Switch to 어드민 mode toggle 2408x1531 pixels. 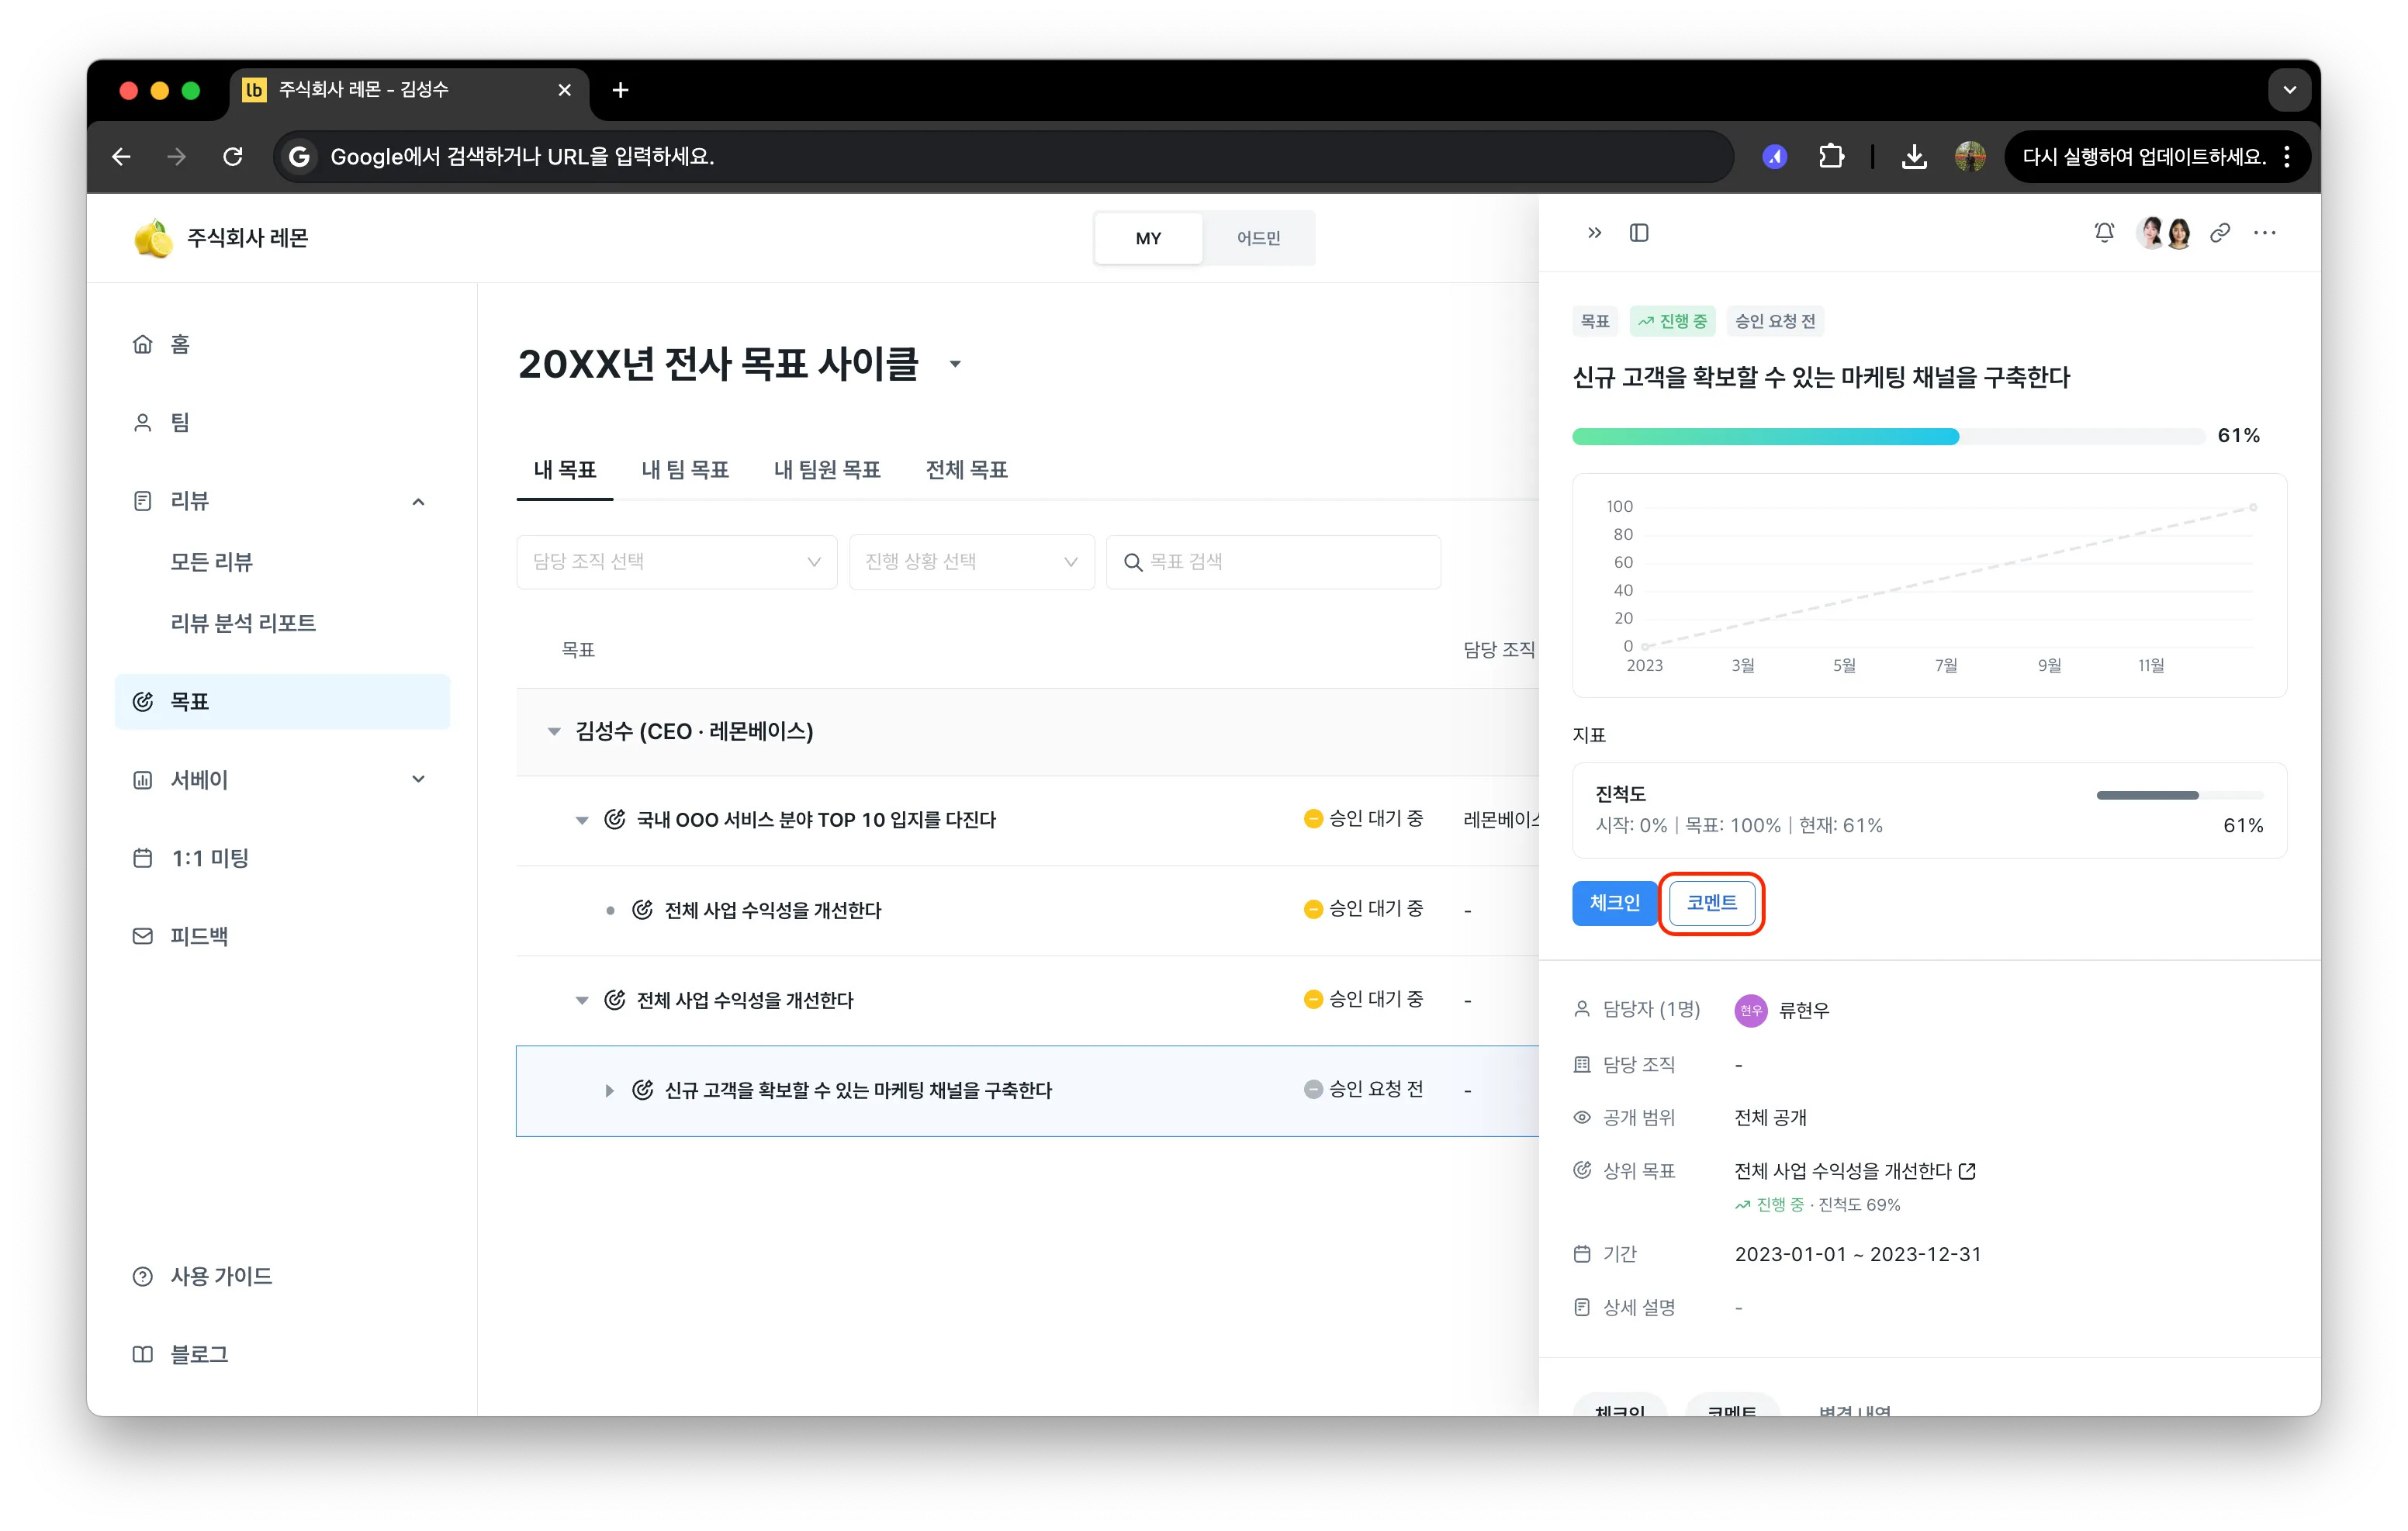1258,238
